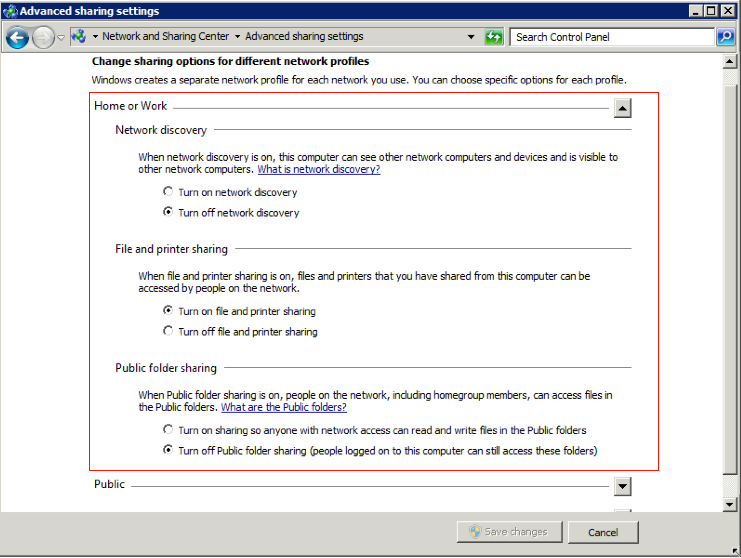The image size is (741, 558).
Task: Go to Network and Sharing Center breadcrumb
Action: coord(165,36)
